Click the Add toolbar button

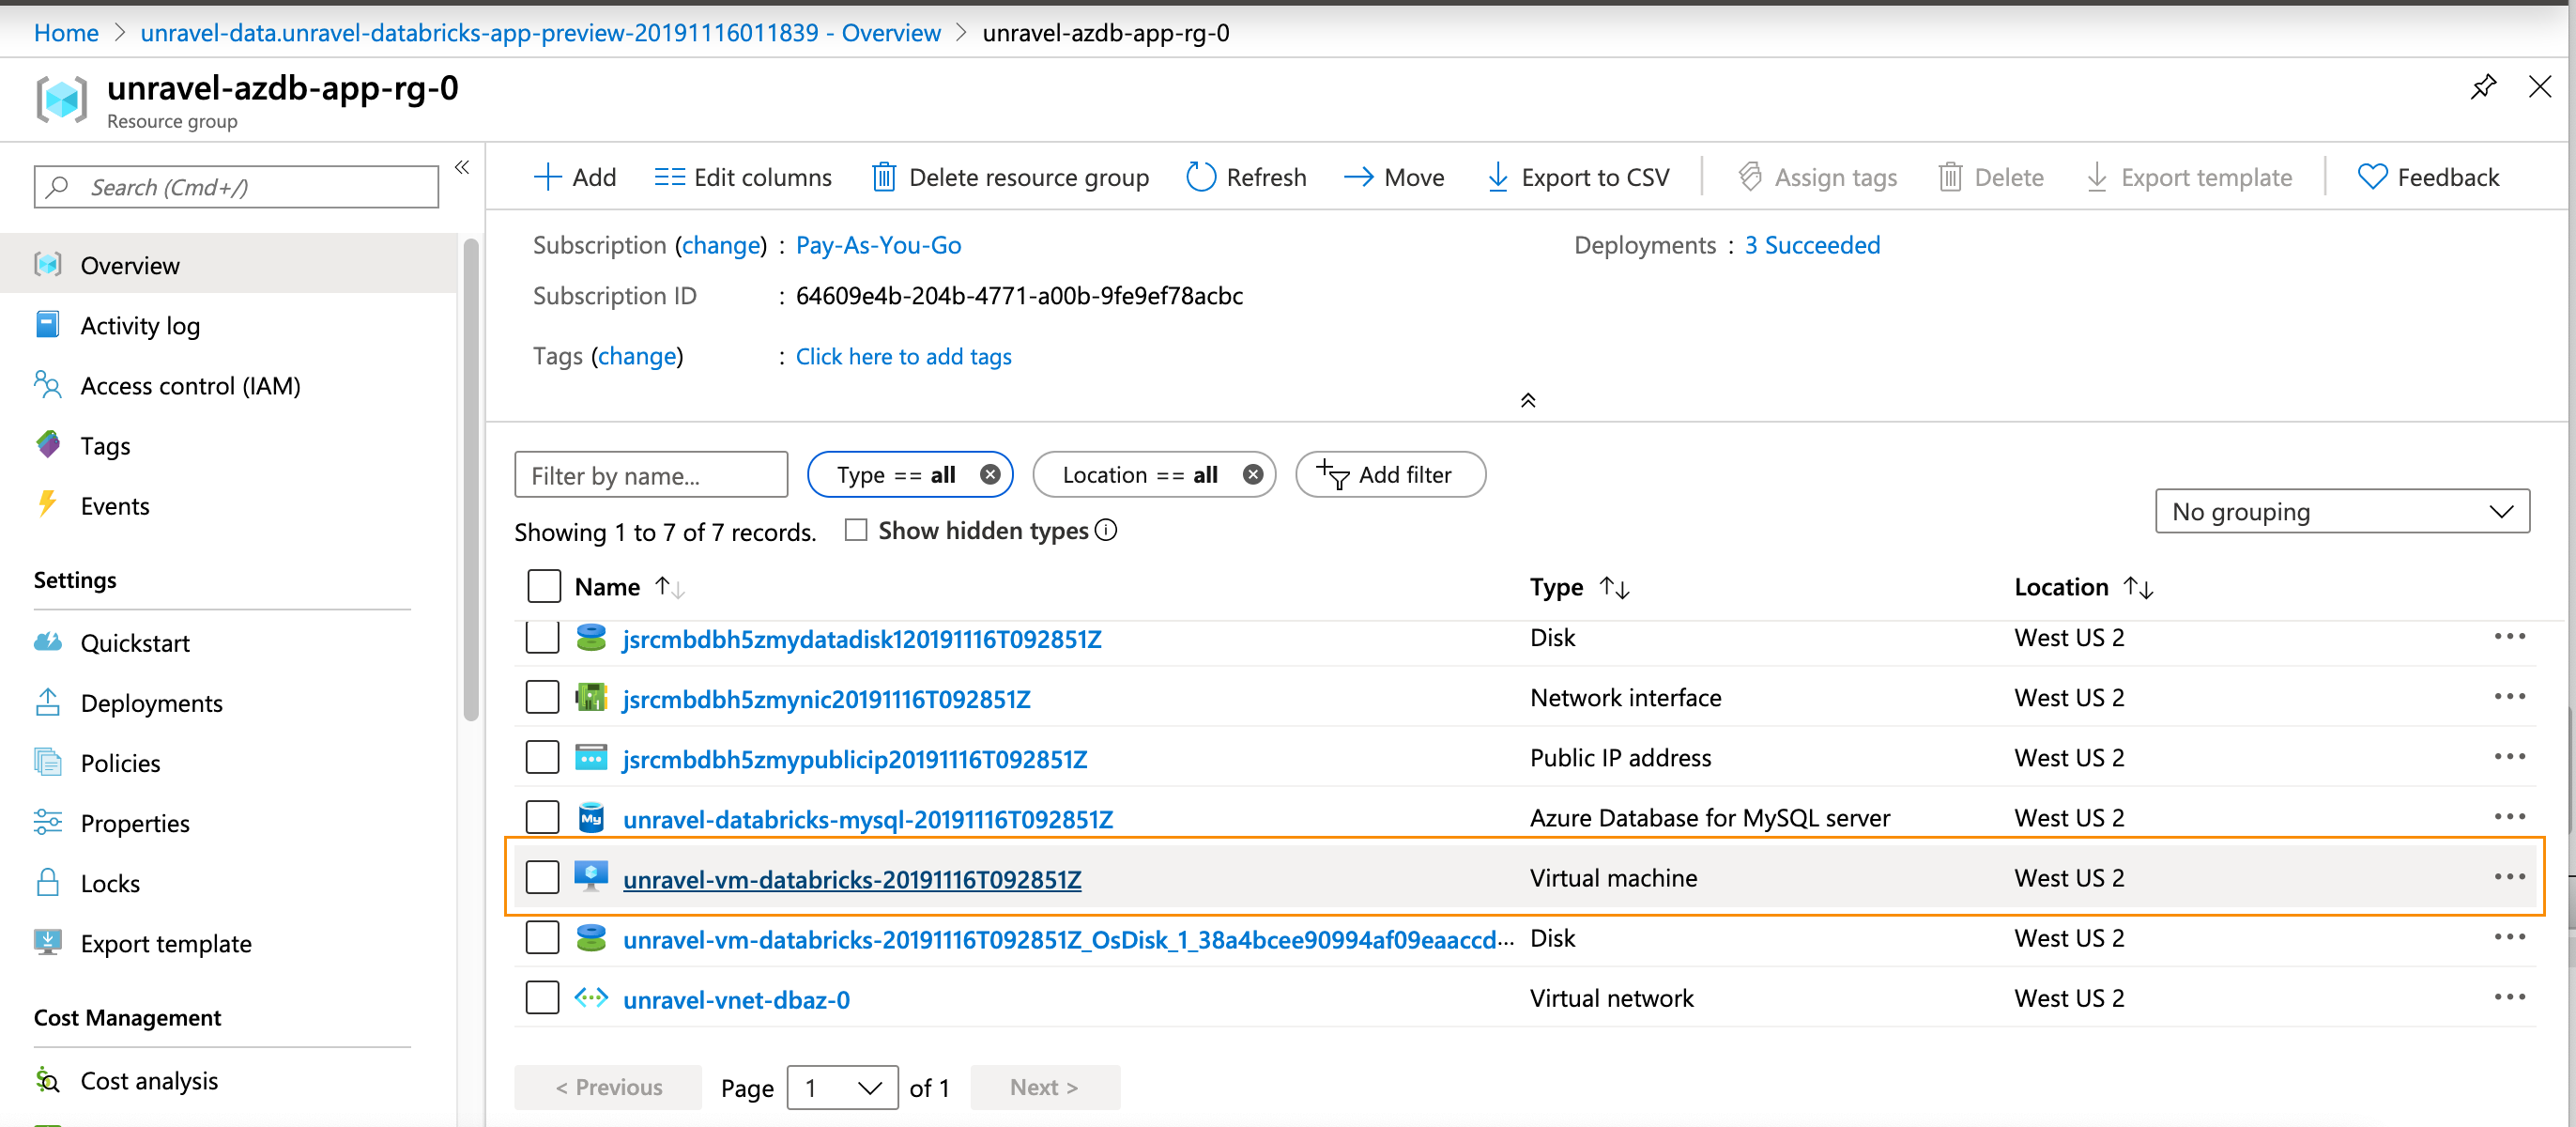pos(575,177)
